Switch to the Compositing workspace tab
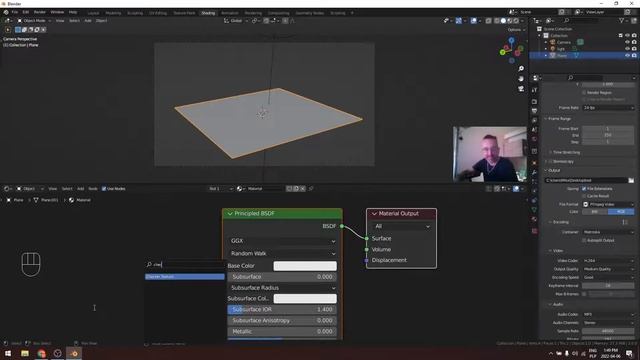 tap(279, 13)
